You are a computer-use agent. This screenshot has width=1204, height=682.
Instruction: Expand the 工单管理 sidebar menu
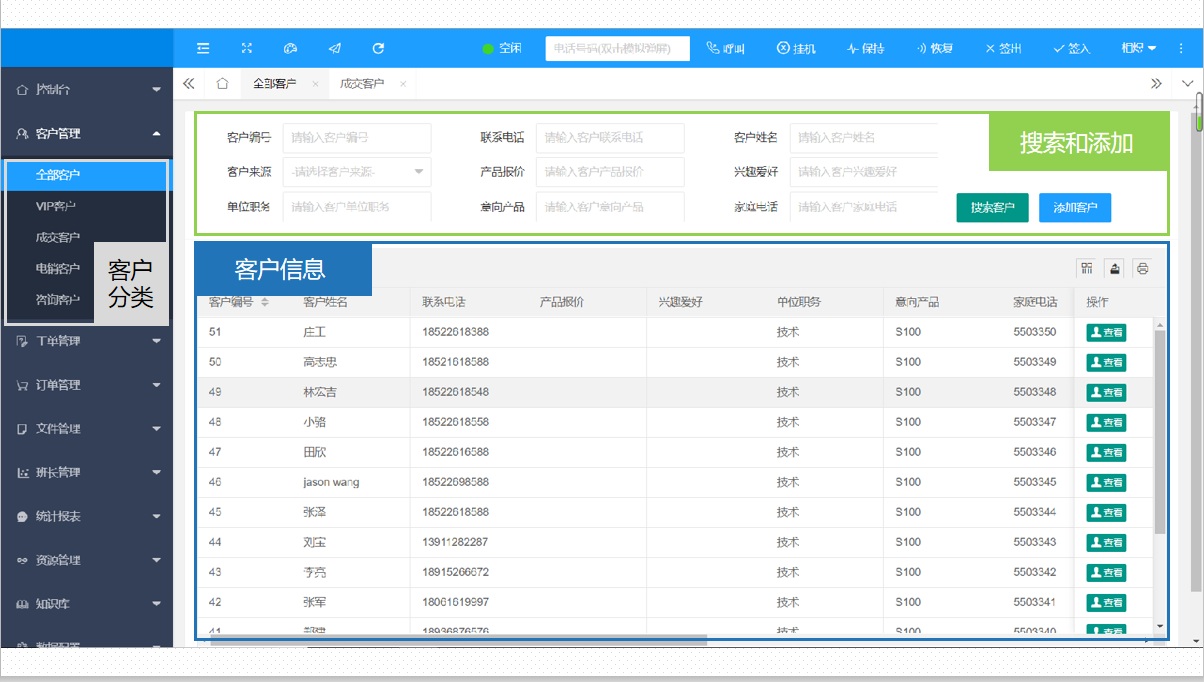coord(86,341)
